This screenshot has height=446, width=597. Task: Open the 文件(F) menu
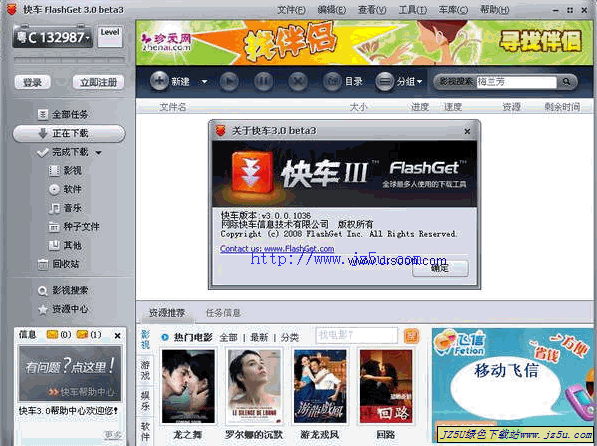click(291, 10)
